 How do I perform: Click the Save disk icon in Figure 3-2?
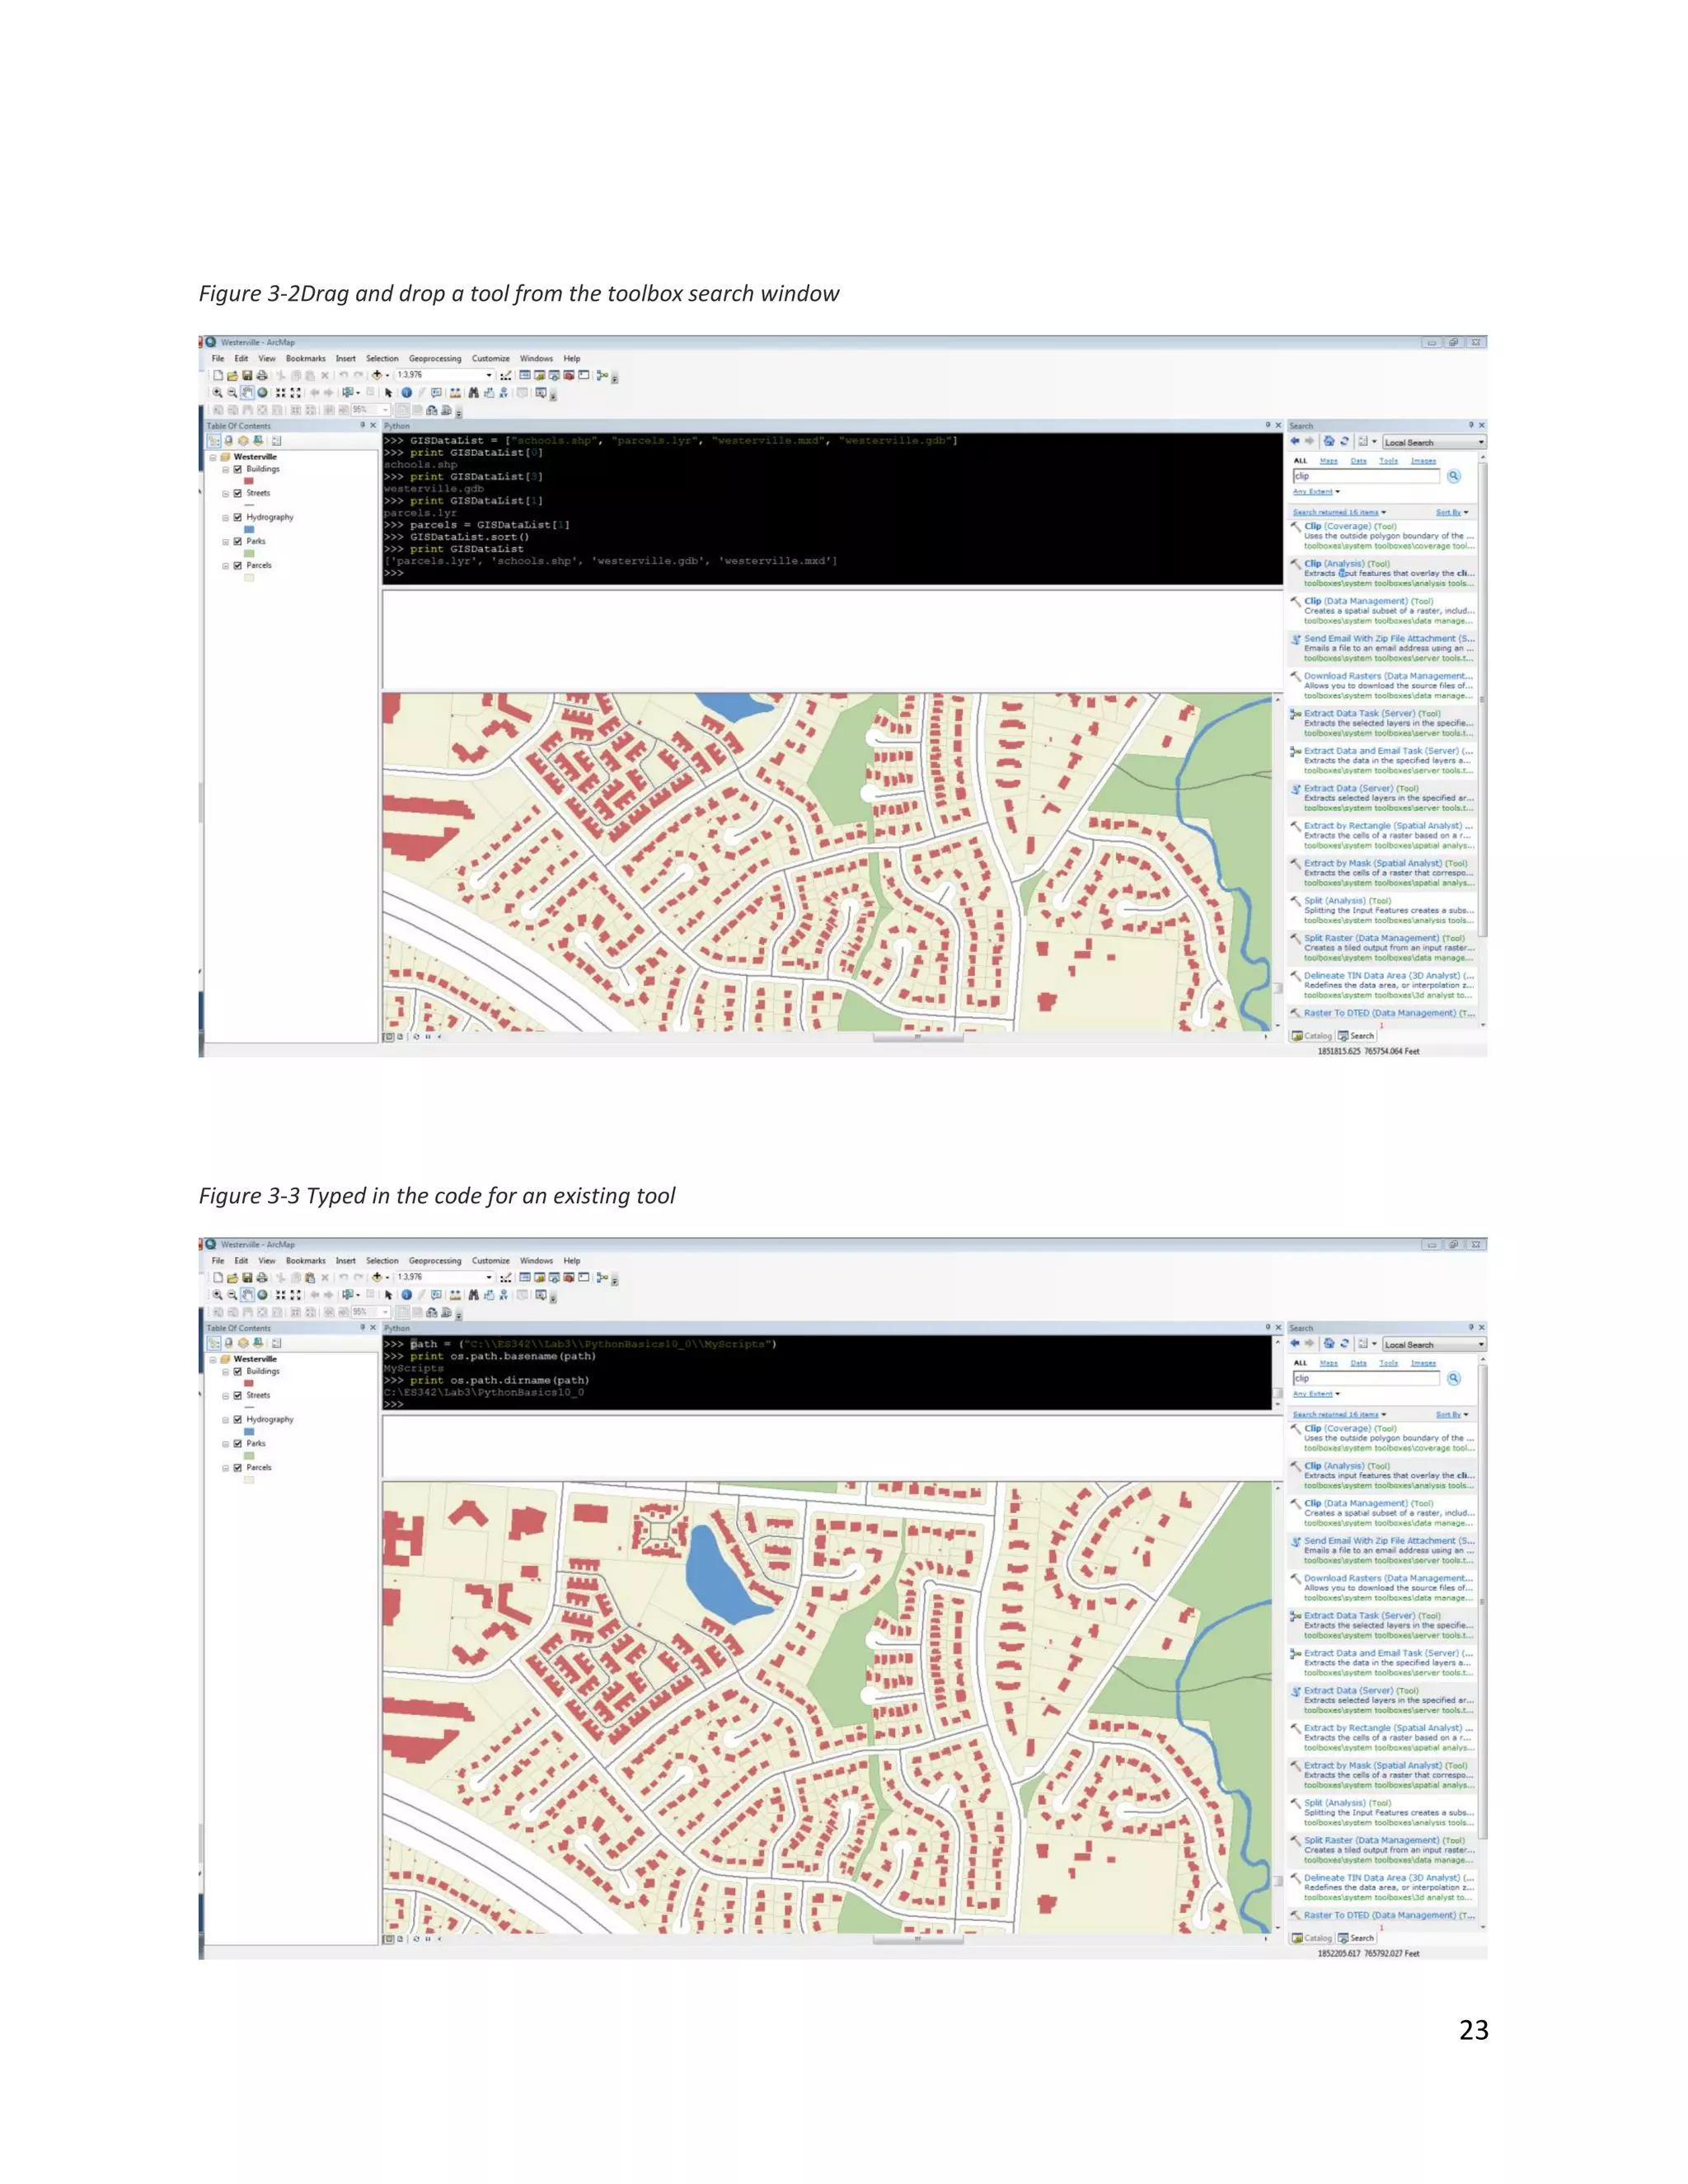(248, 376)
